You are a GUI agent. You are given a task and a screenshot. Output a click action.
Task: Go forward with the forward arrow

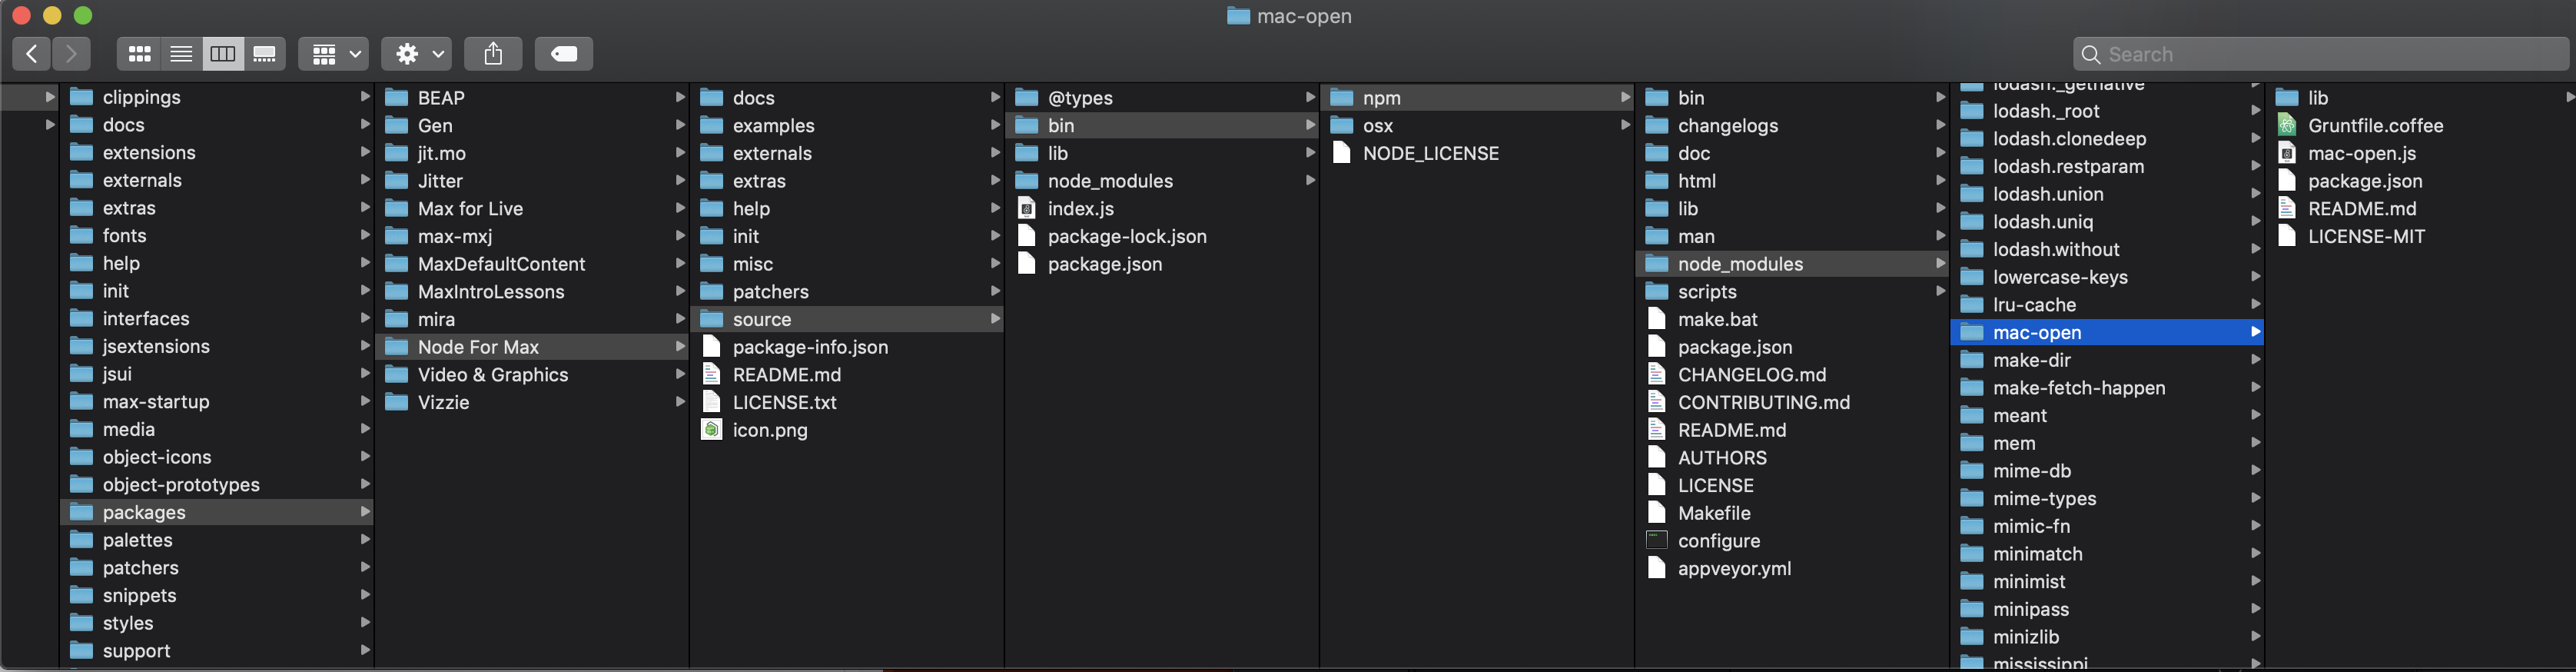coord(71,54)
